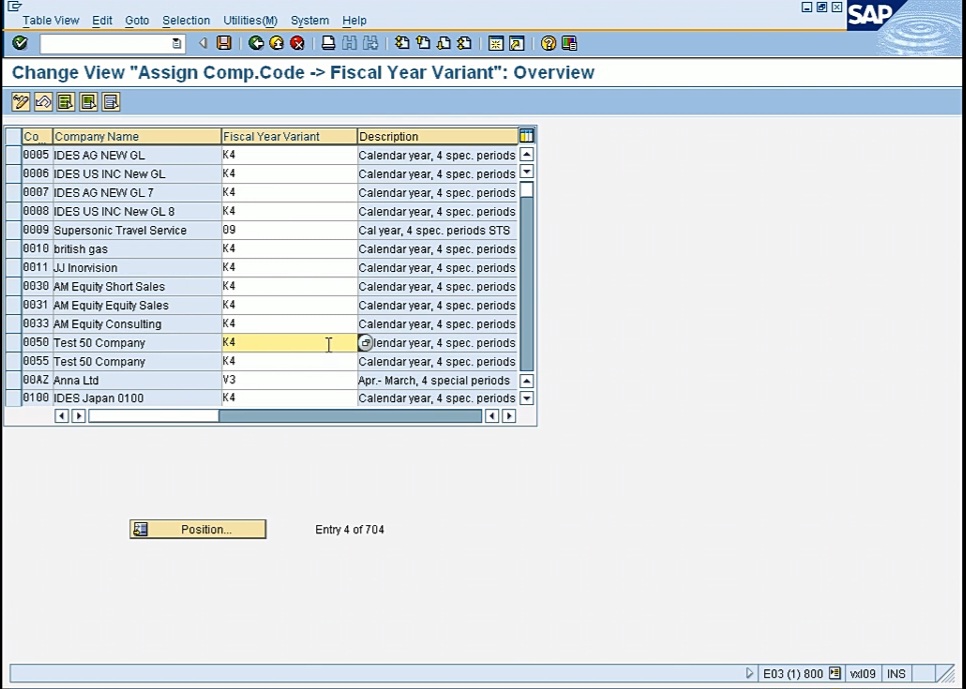Select the row for company code 0050
The width and height of the screenshot is (966, 689).
click(x=13, y=343)
